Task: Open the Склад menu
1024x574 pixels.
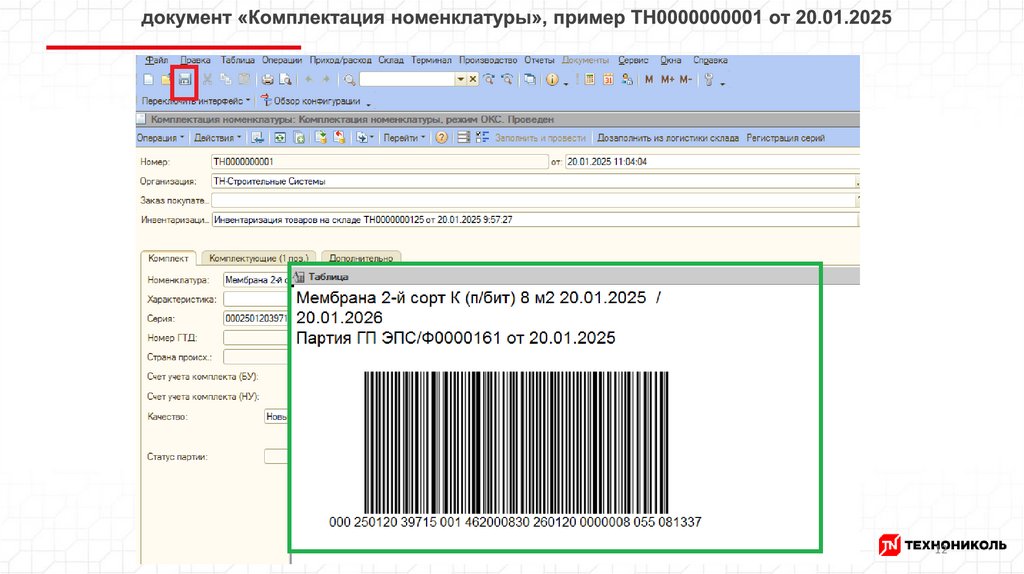Action: (391, 60)
